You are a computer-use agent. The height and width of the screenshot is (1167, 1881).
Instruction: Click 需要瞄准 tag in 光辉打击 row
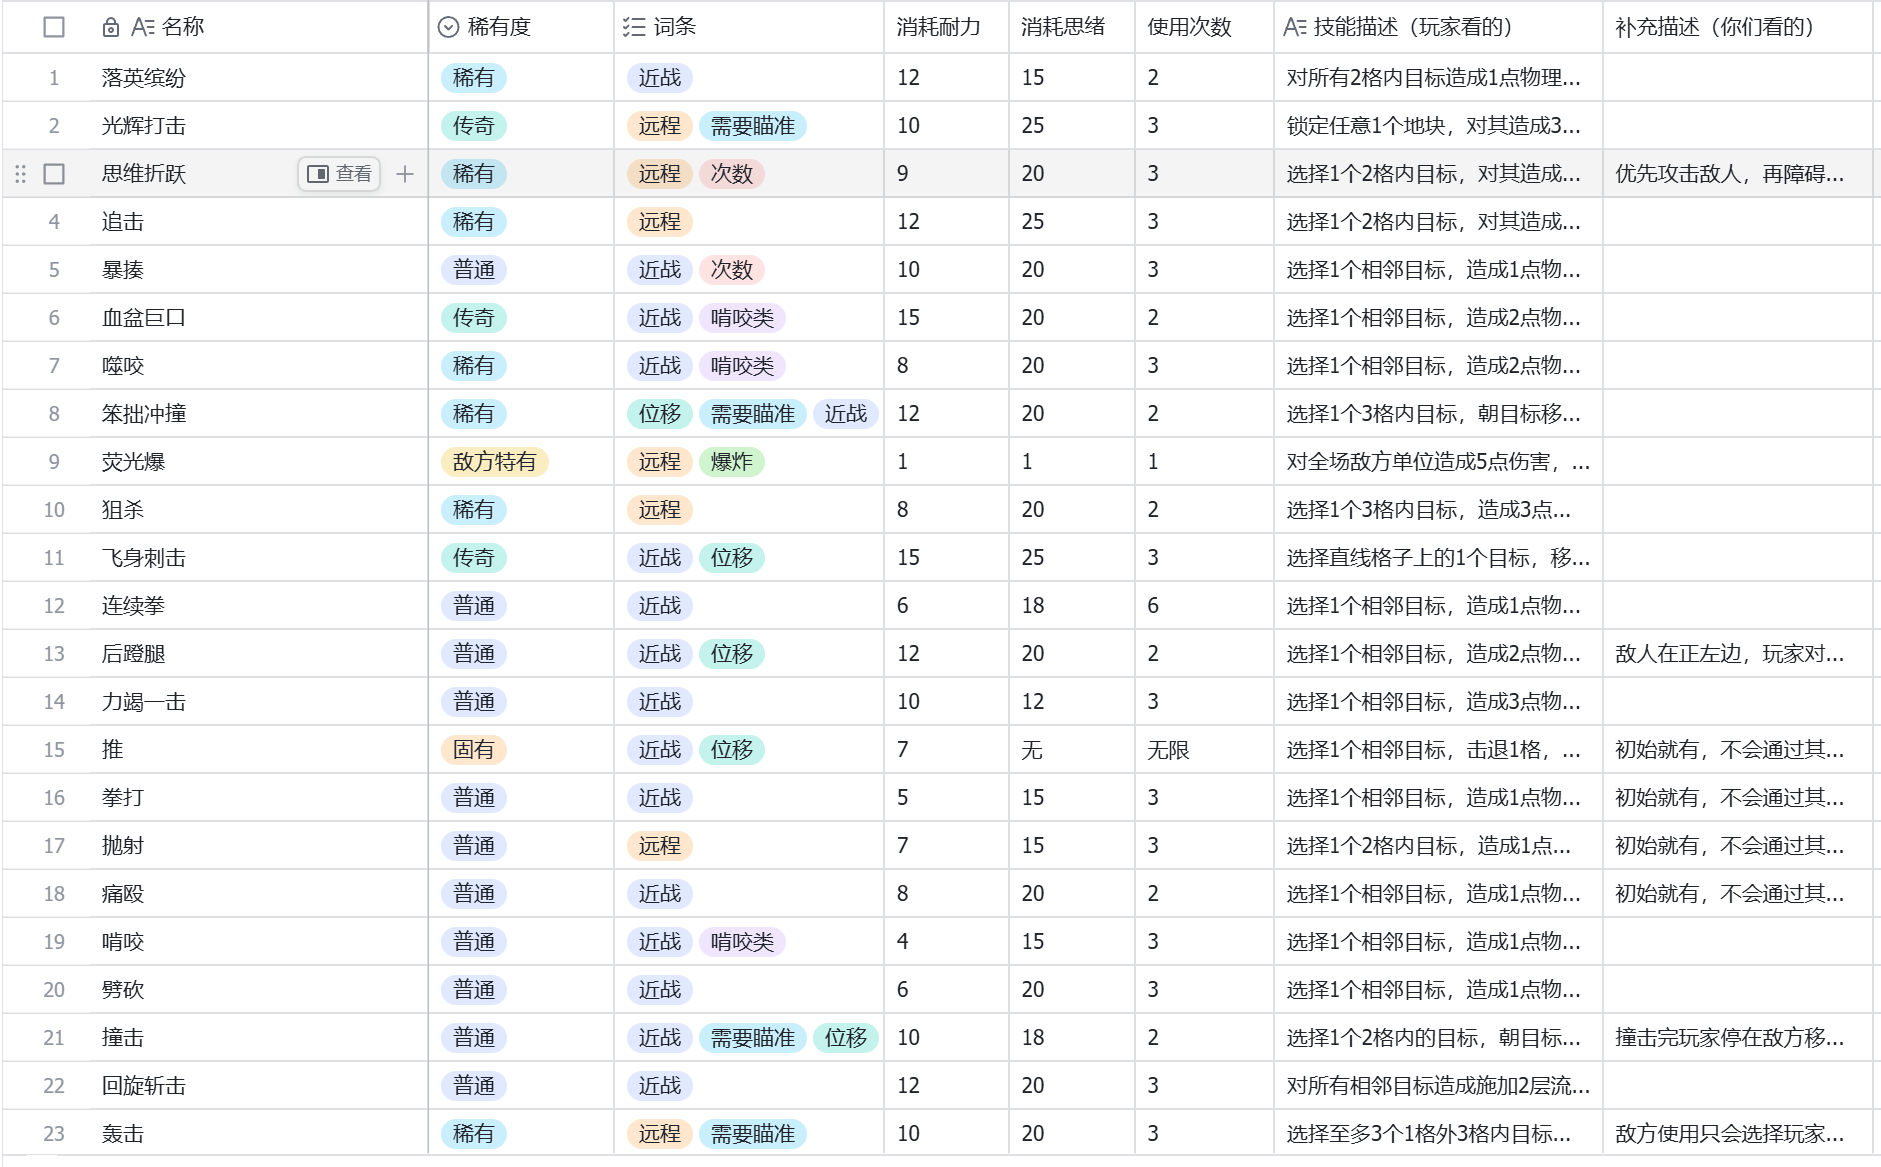753,126
